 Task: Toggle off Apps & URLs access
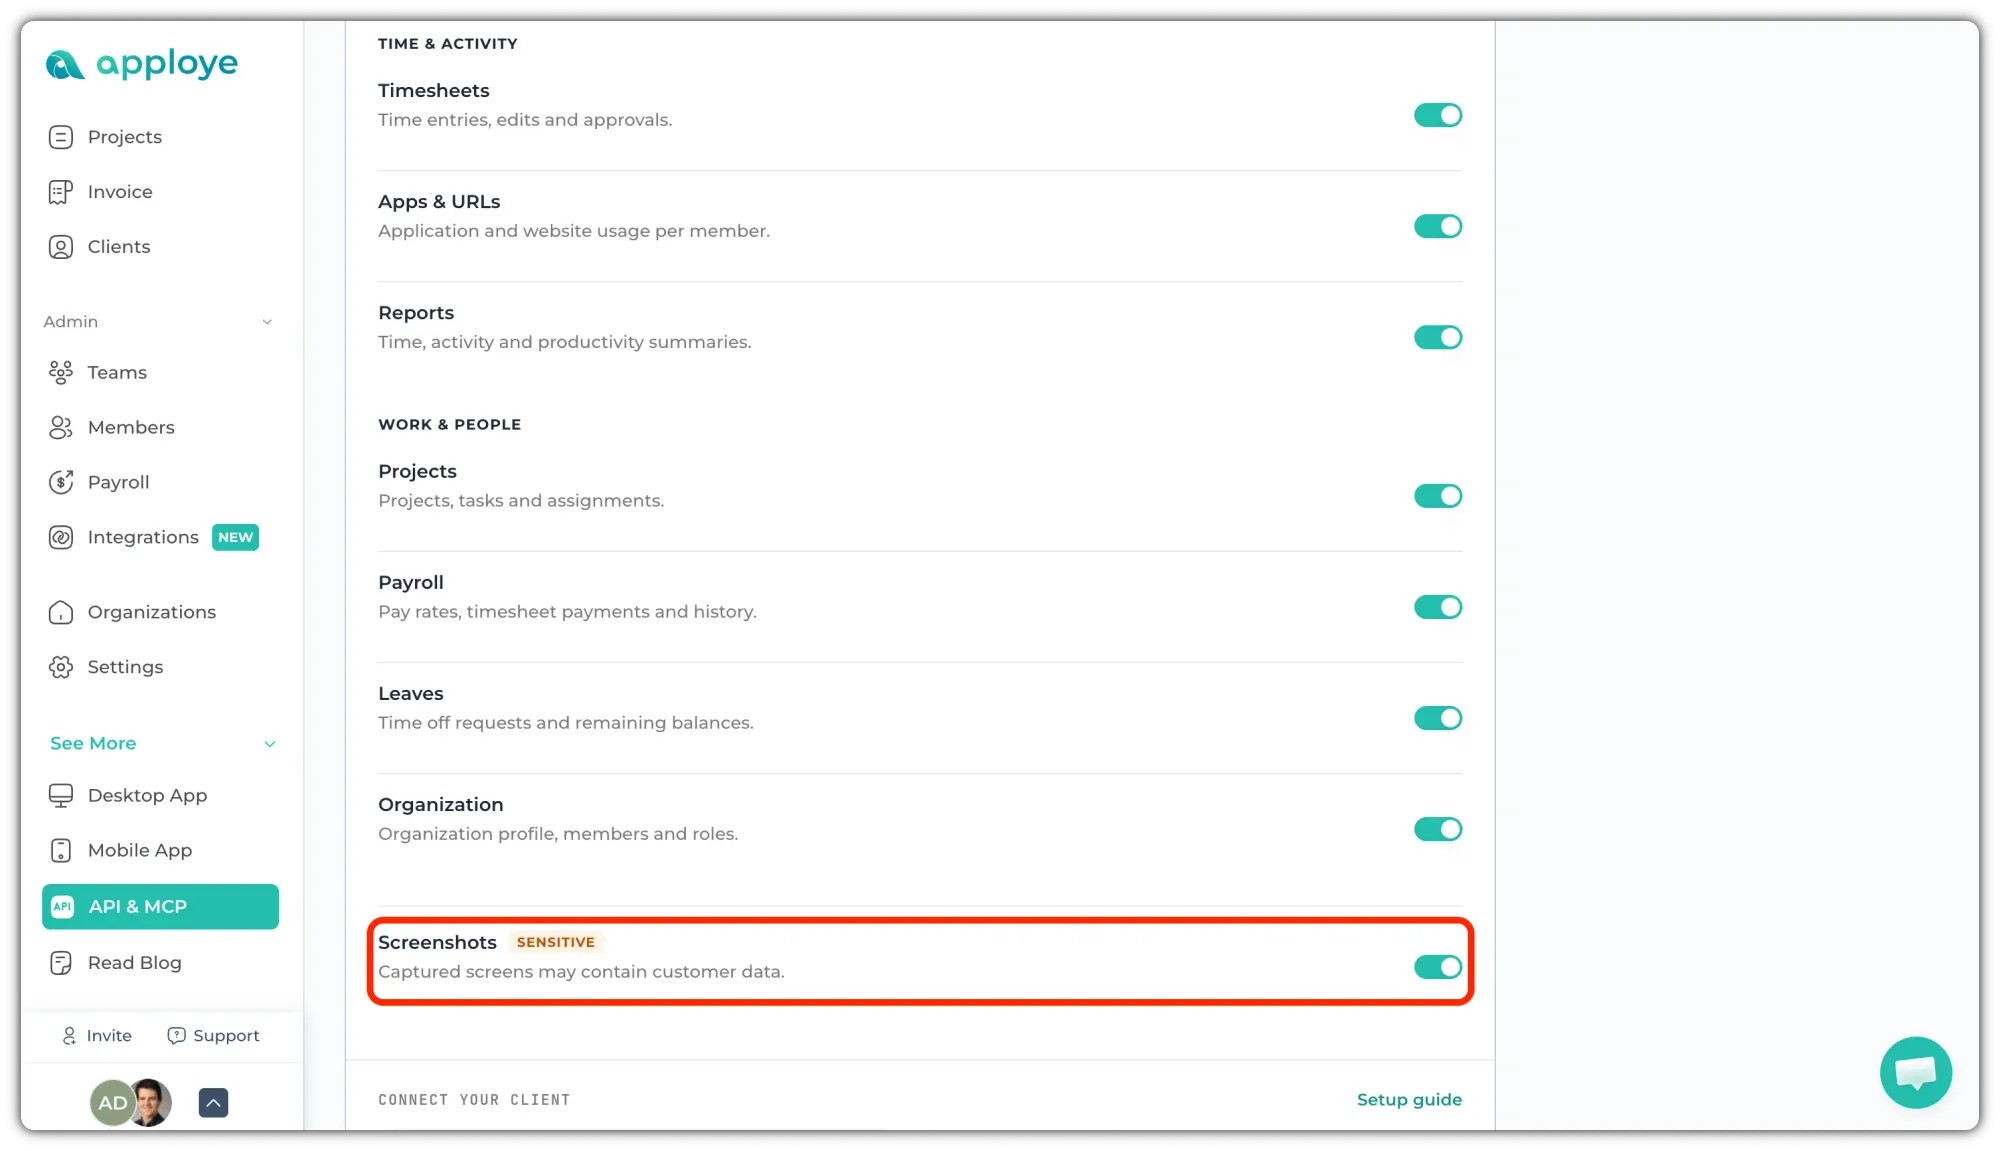(1438, 226)
